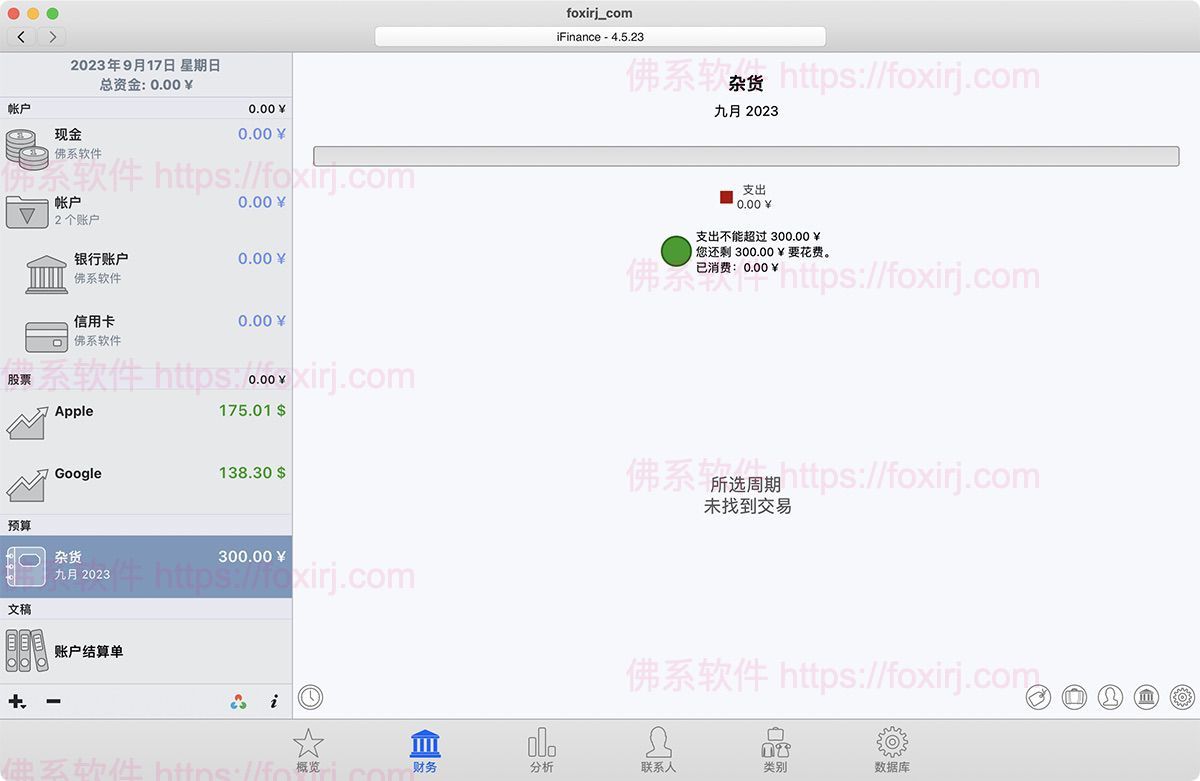
Task: Switch to the 分析 analysis tab
Action: pos(541,750)
